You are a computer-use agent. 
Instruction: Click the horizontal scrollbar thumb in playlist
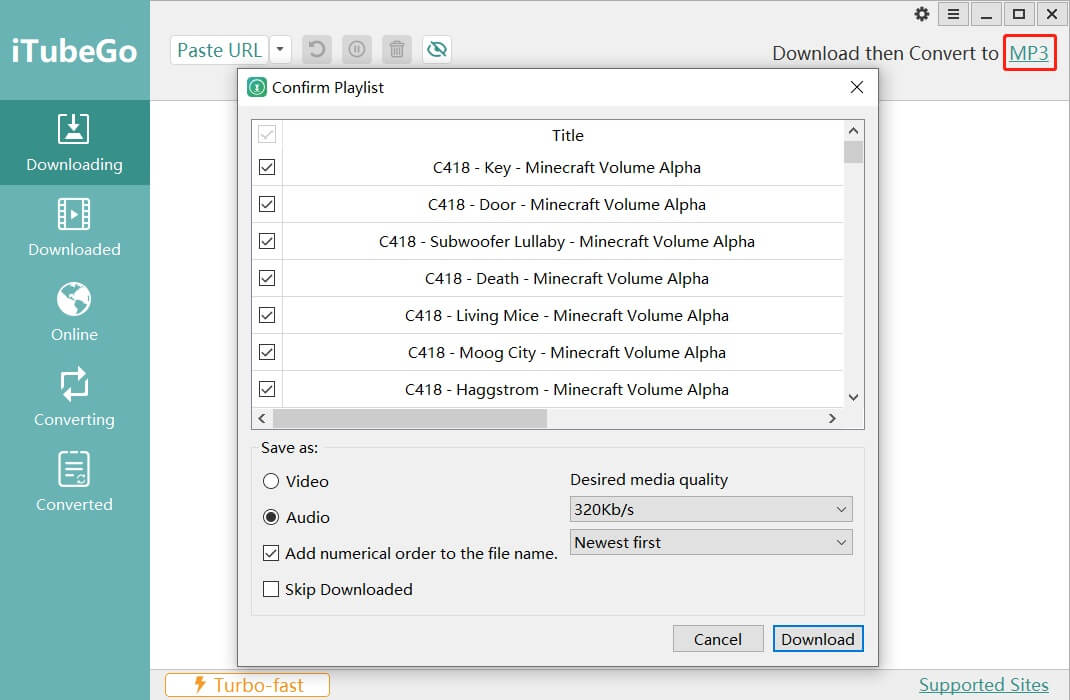[x=410, y=418]
